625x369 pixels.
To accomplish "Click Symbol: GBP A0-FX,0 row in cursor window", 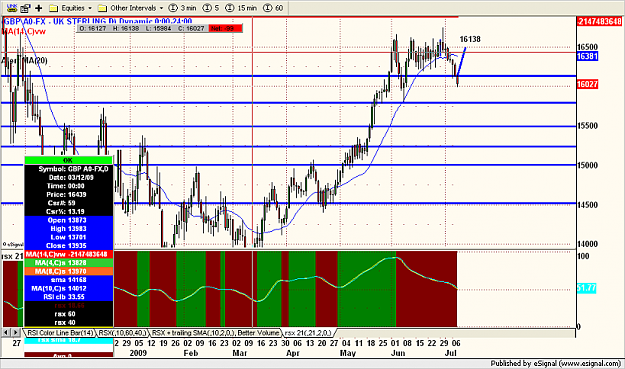I will tap(69, 169).
